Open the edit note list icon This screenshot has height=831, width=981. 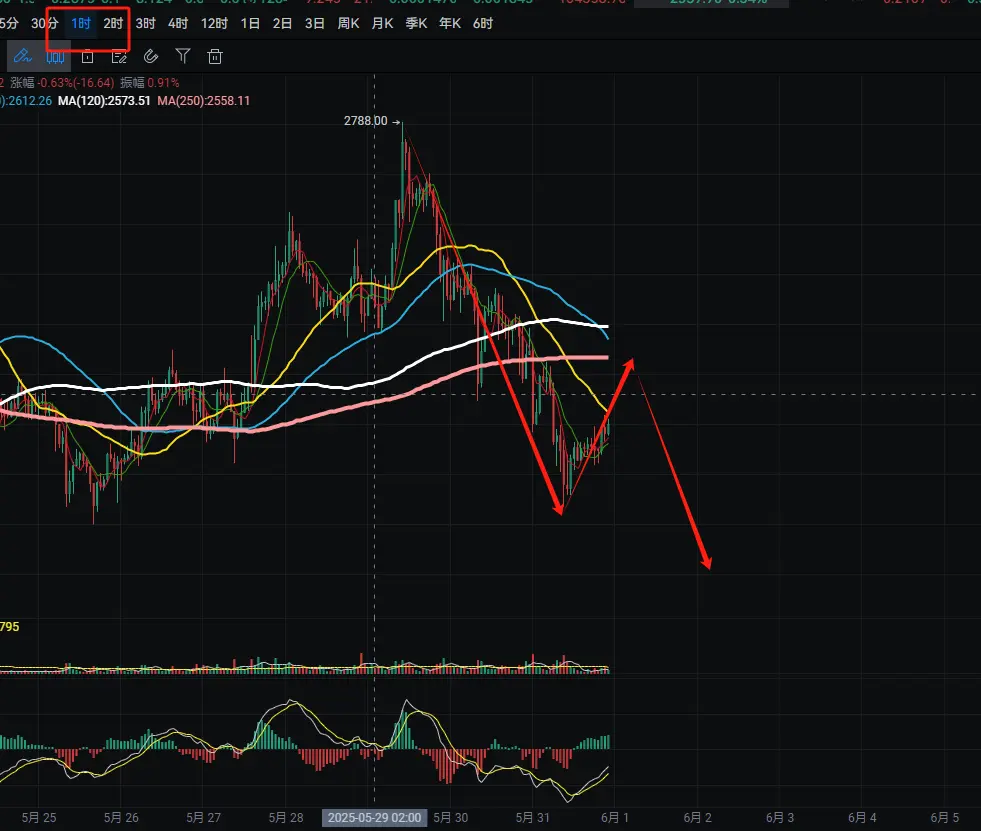[119, 57]
